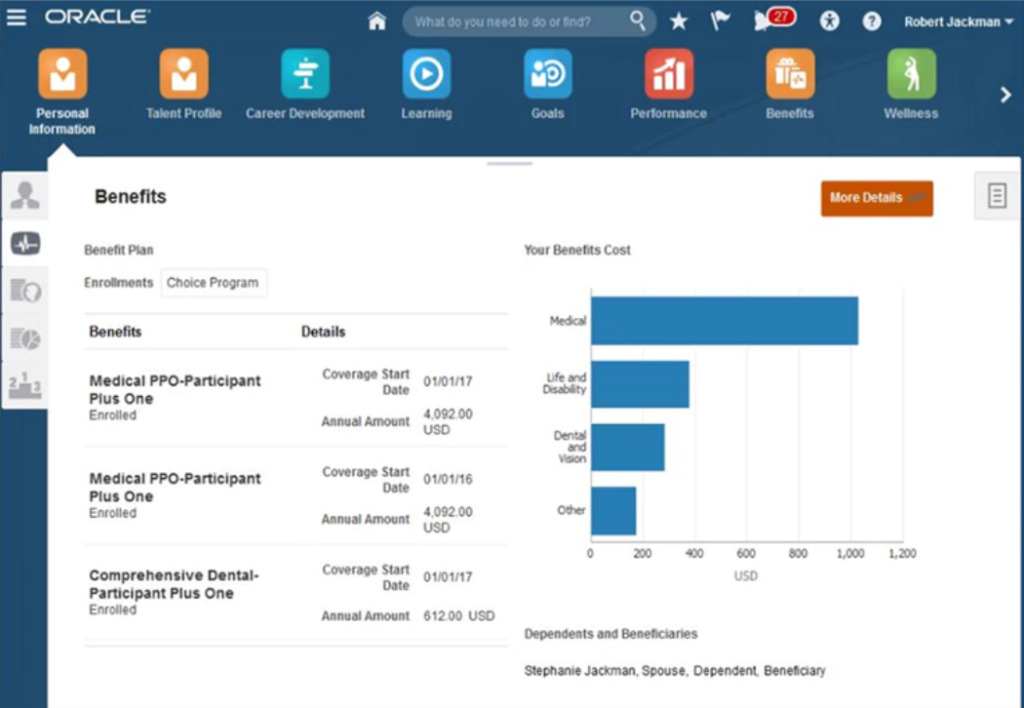Open accessibility settings icon
Viewport: 1024px width, 708px height.
pyautogui.click(x=830, y=21)
